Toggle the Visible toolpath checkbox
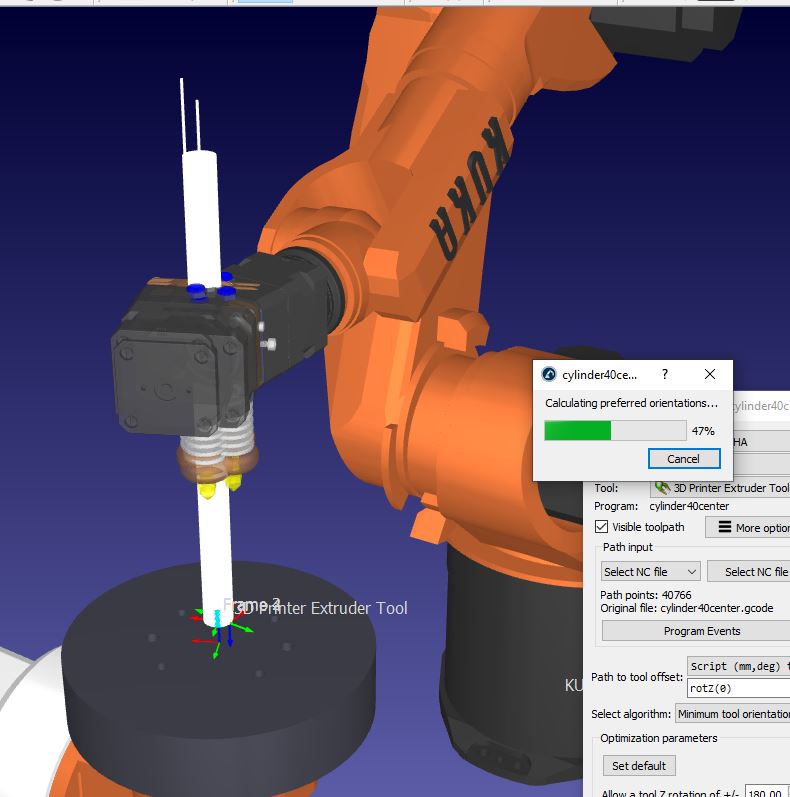Viewport: 790px width, 797px height. pyautogui.click(x=601, y=527)
